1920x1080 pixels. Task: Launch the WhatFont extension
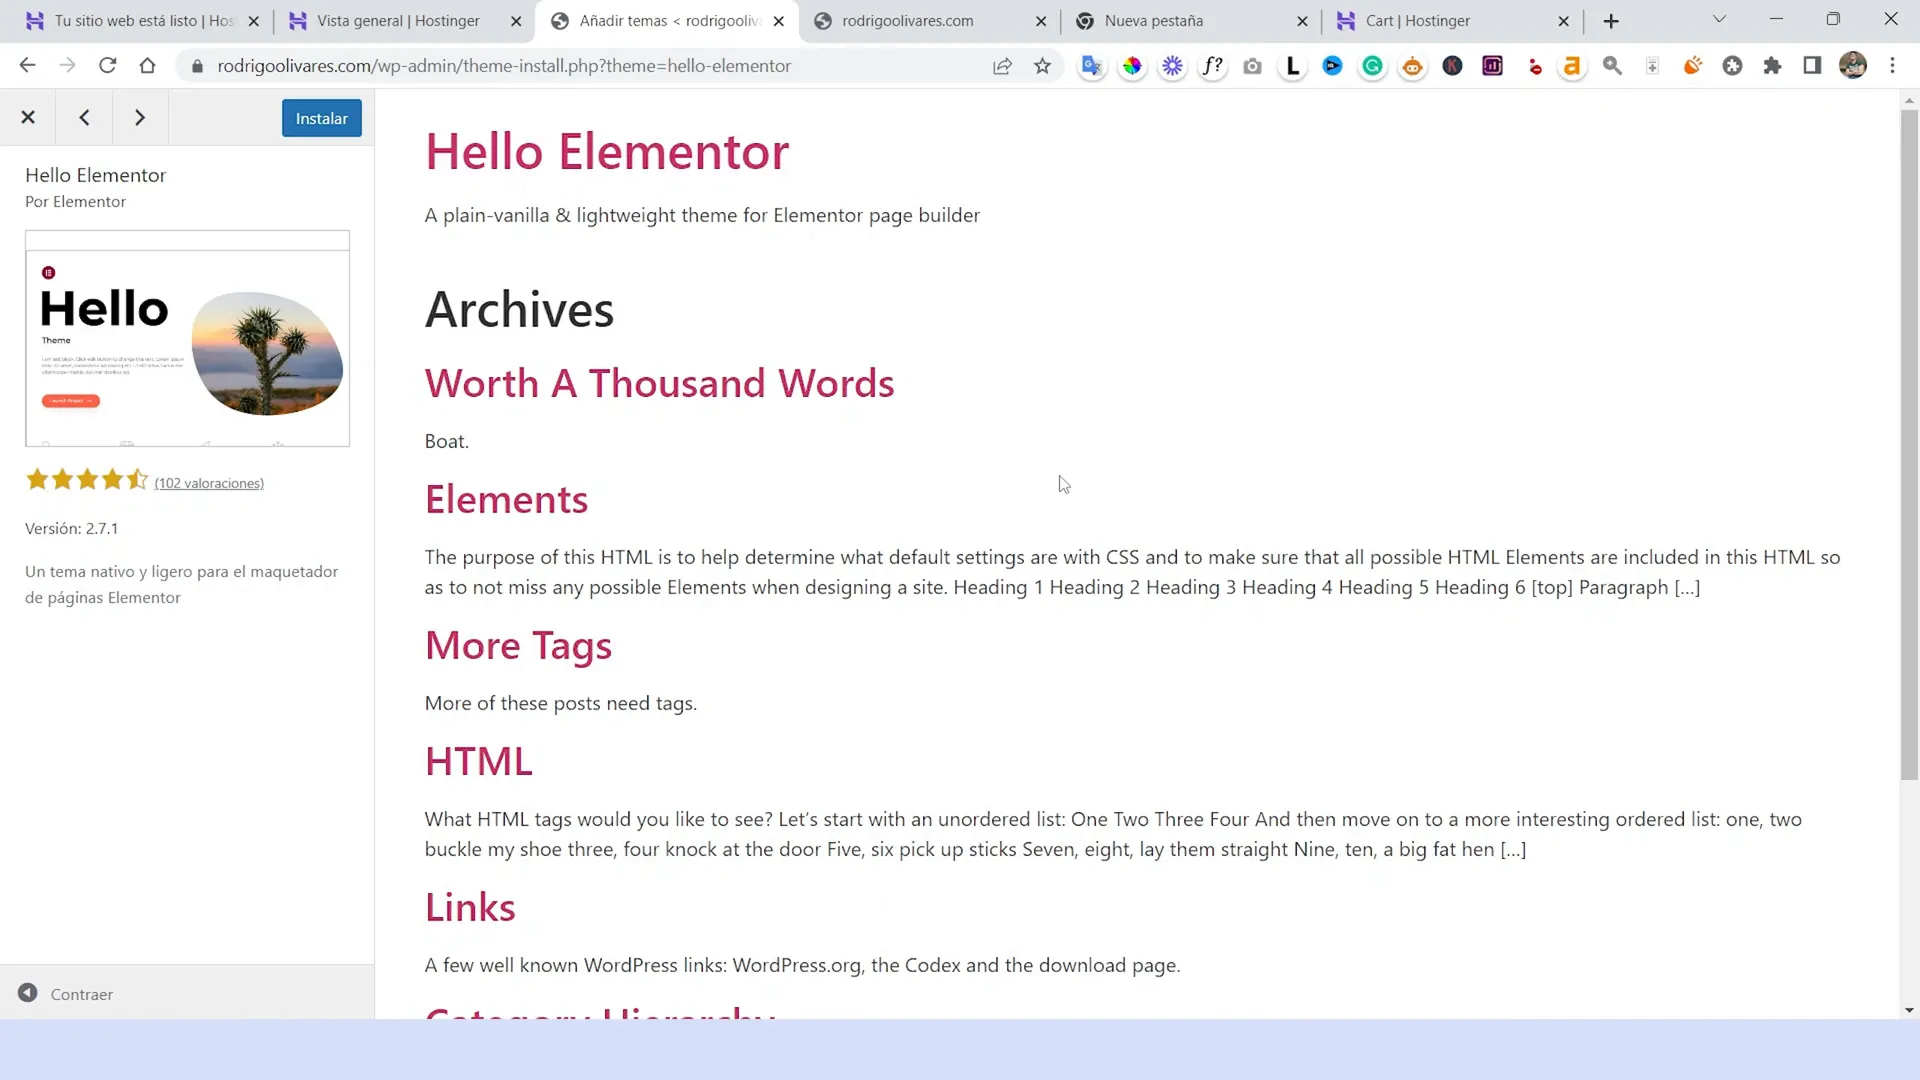1213,66
